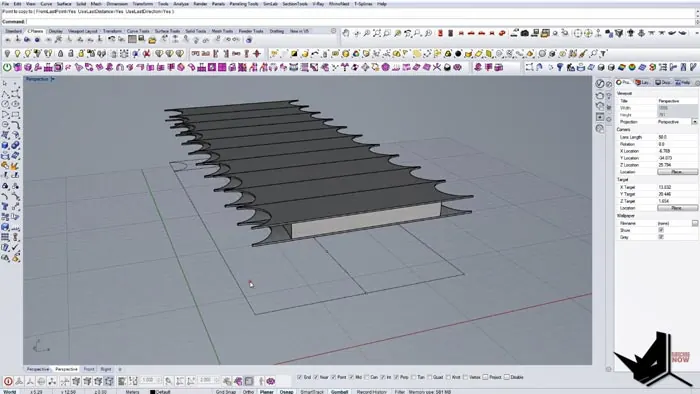
Task: Toggle the End osnap checkbox
Action: [x=300, y=377]
